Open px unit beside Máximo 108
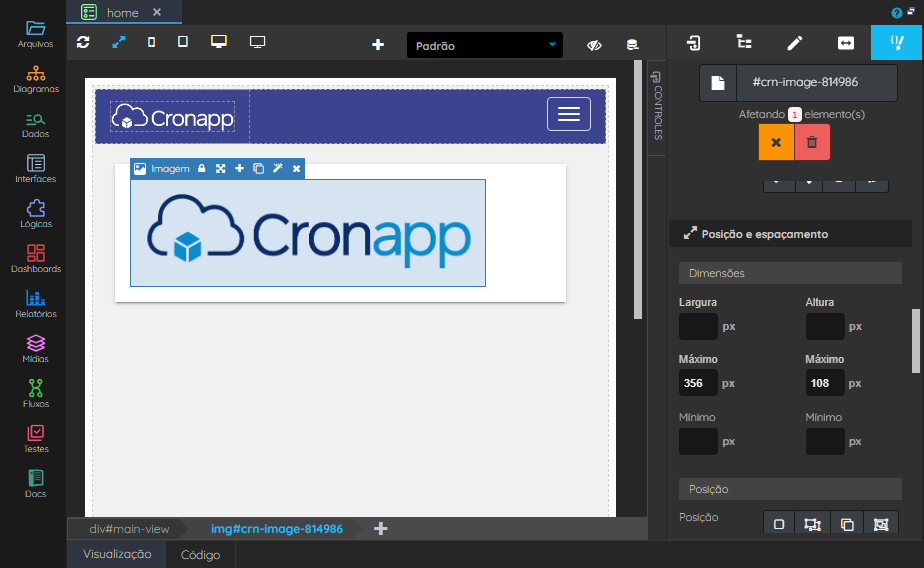The height and width of the screenshot is (568, 924). point(855,384)
